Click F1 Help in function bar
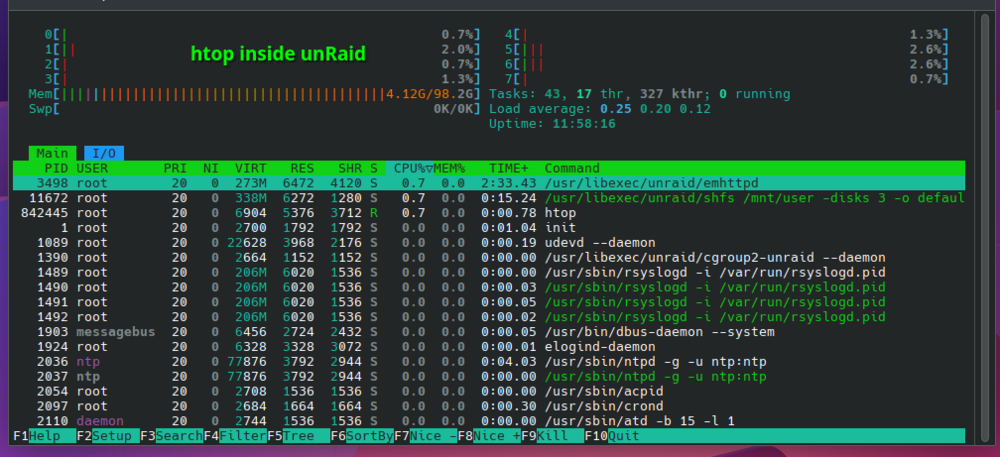Viewport: 1000px width, 457px height. [44, 436]
